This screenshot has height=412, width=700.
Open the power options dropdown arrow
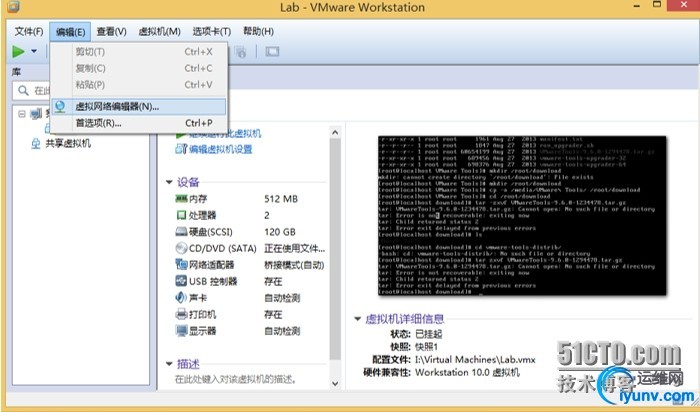(34, 51)
